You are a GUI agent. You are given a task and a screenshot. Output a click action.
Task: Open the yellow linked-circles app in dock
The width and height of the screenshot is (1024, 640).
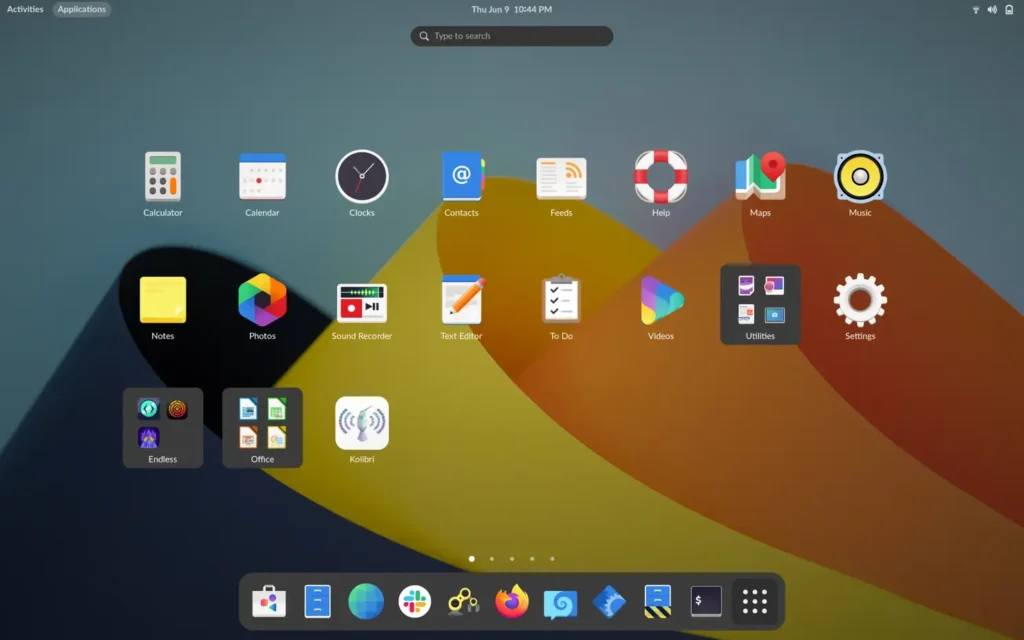coord(463,601)
